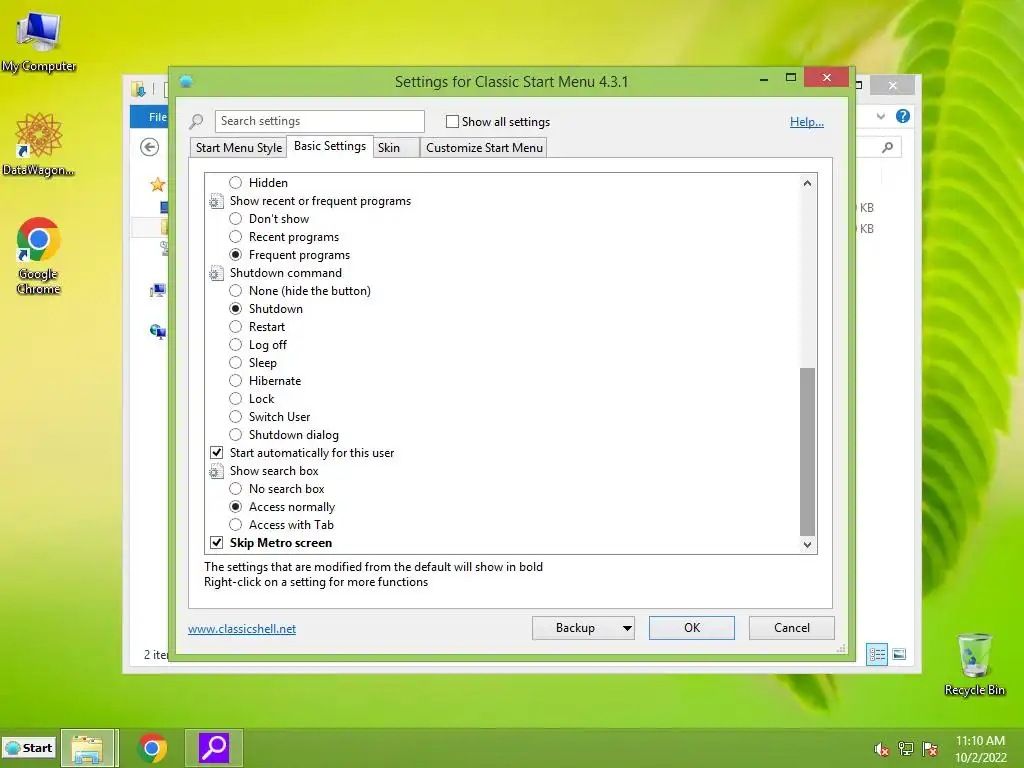Select Restart shutdown command
1024x768 pixels.
pyautogui.click(x=236, y=327)
